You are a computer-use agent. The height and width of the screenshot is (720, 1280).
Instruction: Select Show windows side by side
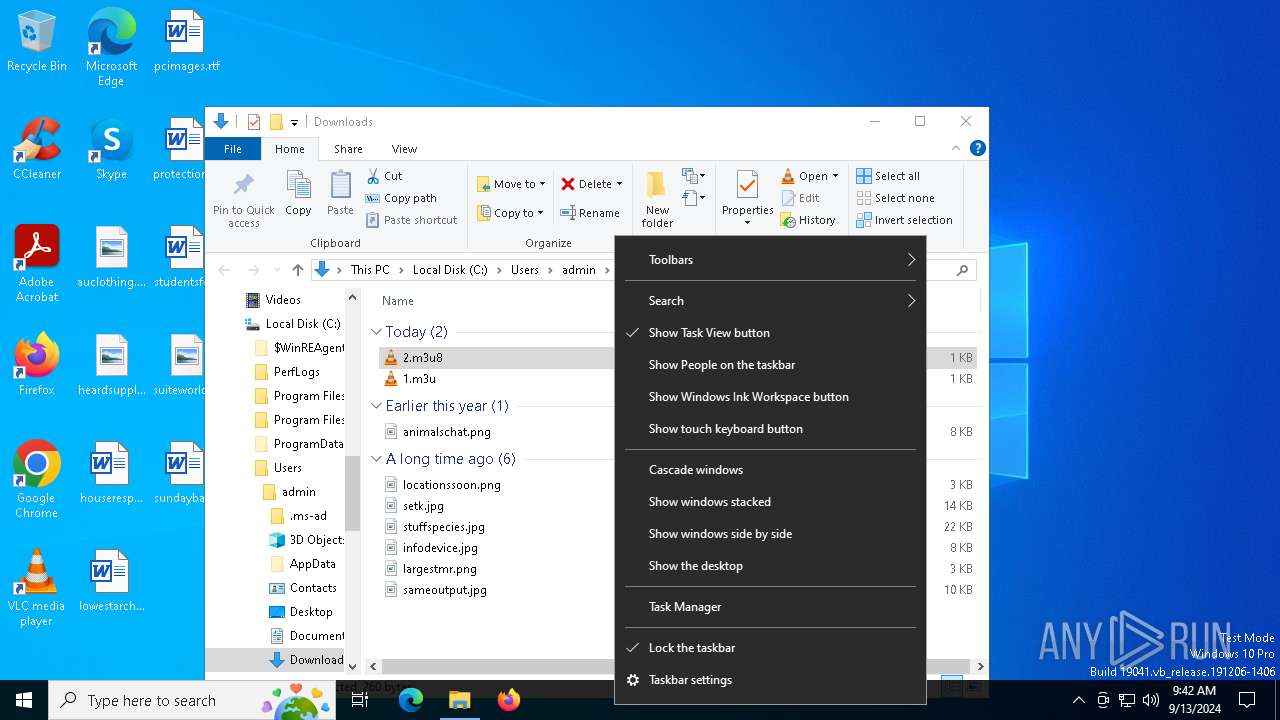coord(770,534)
